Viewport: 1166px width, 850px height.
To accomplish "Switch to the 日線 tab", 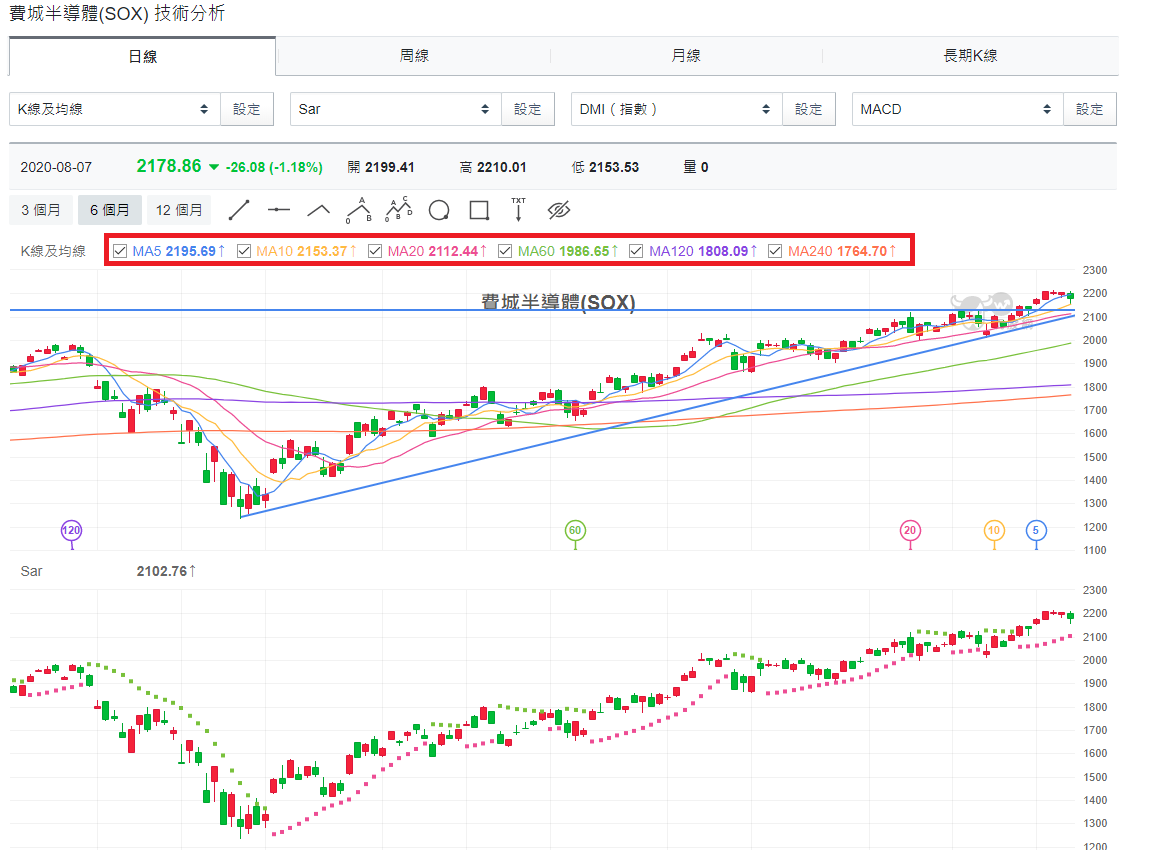I will [x=142, y=57].
